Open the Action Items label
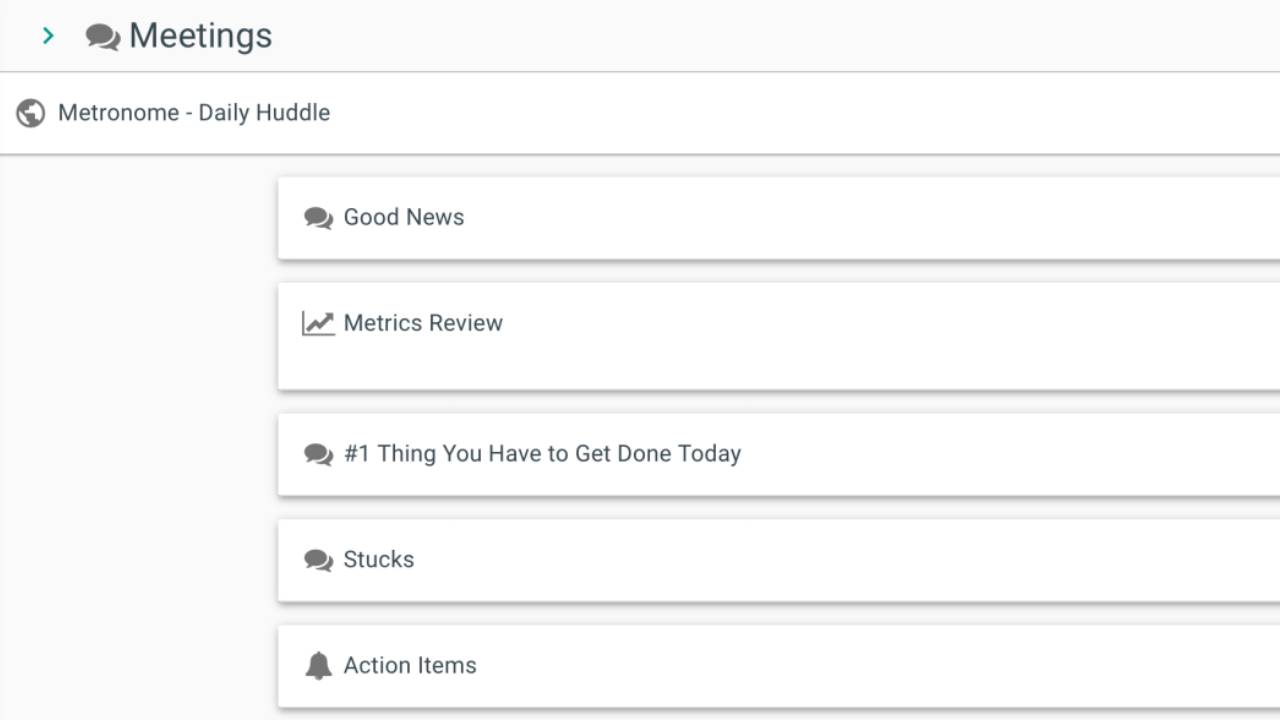This screenshot has width=1280, height=720. (x=410, y=665)
